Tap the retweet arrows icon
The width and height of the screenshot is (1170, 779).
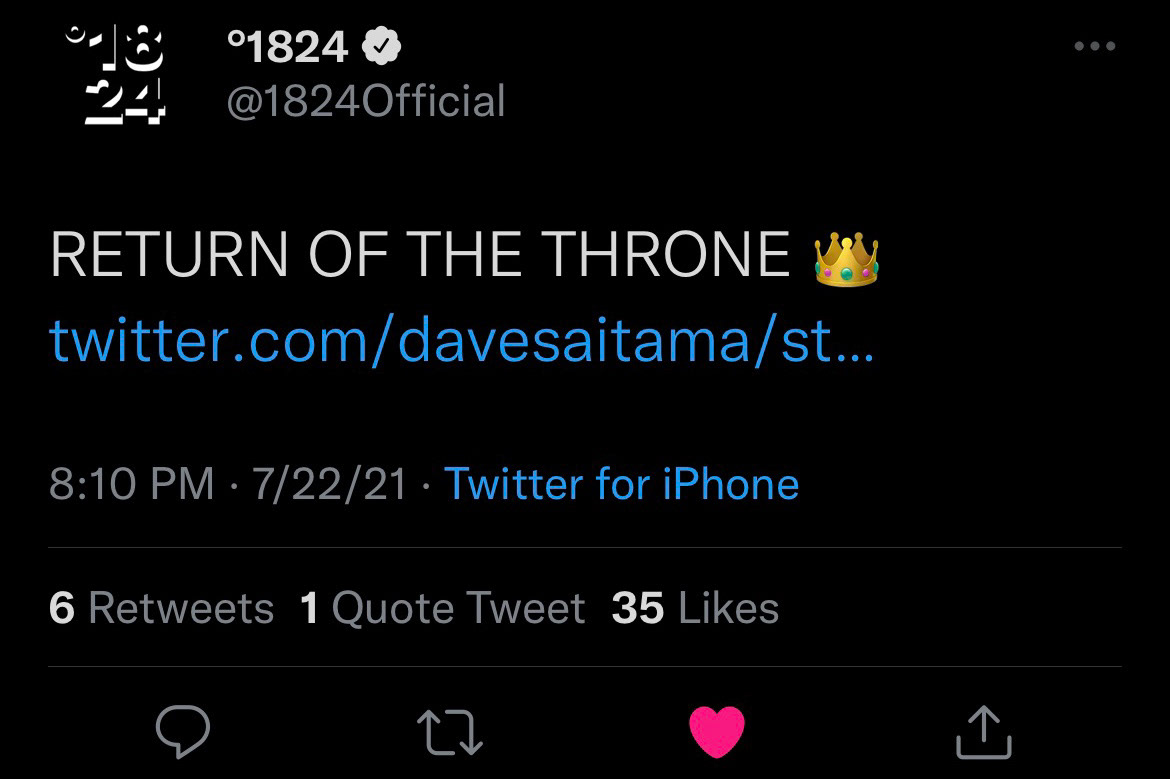449,731
